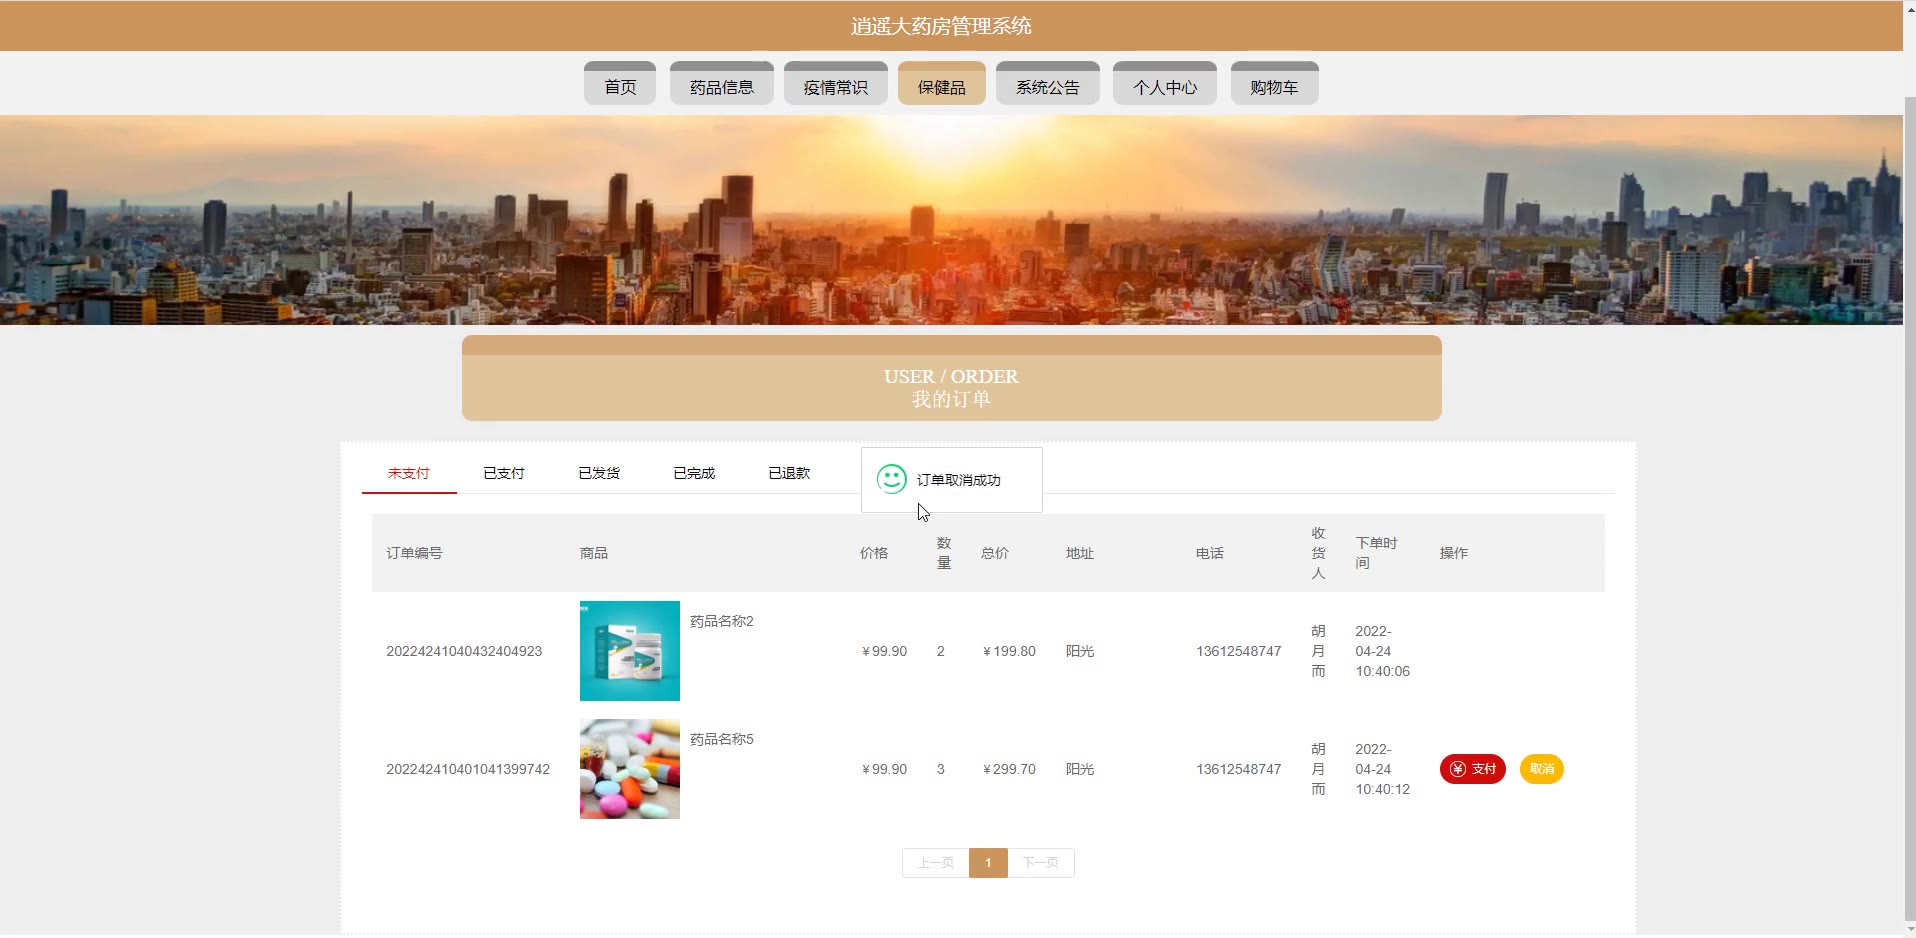Switch to the 未支付 orders tab
This screenshot has width=1916, height=938.
tap(408, 473)
